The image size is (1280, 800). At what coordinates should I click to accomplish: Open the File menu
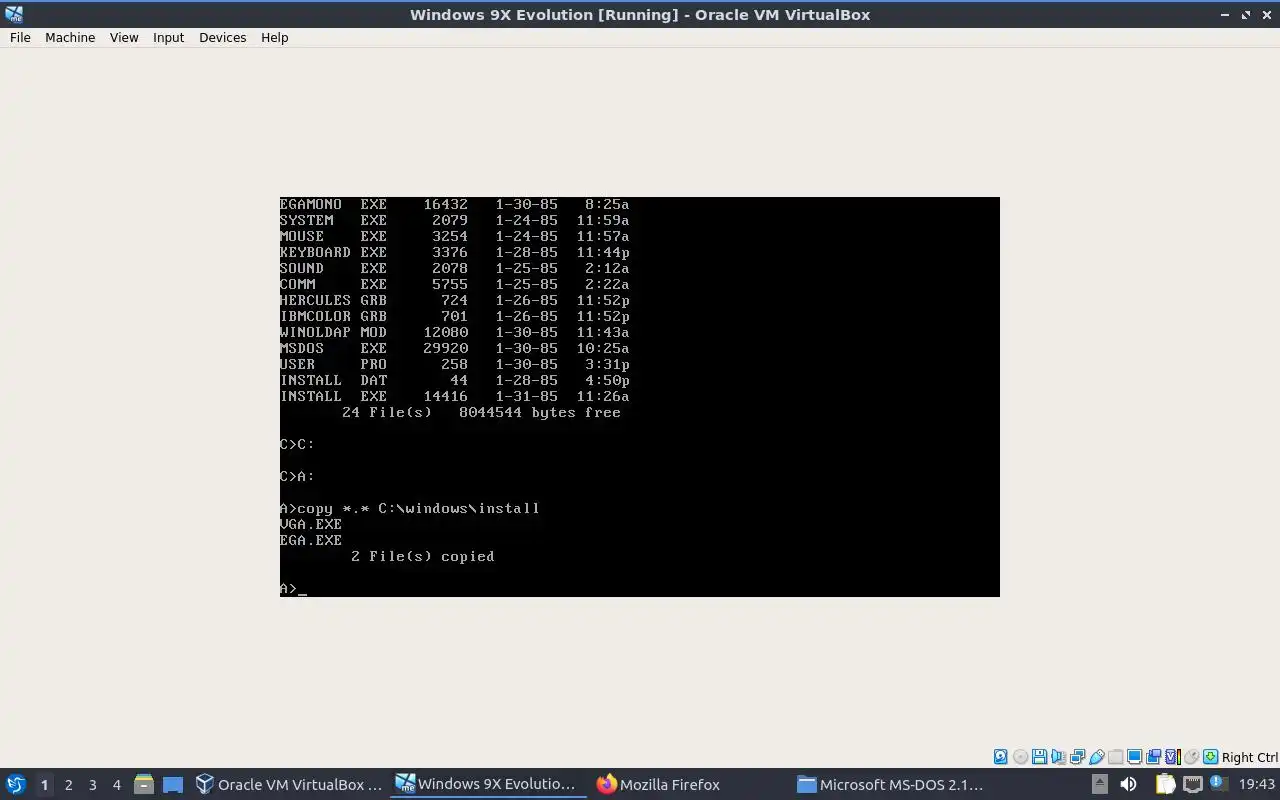(20, 37)
